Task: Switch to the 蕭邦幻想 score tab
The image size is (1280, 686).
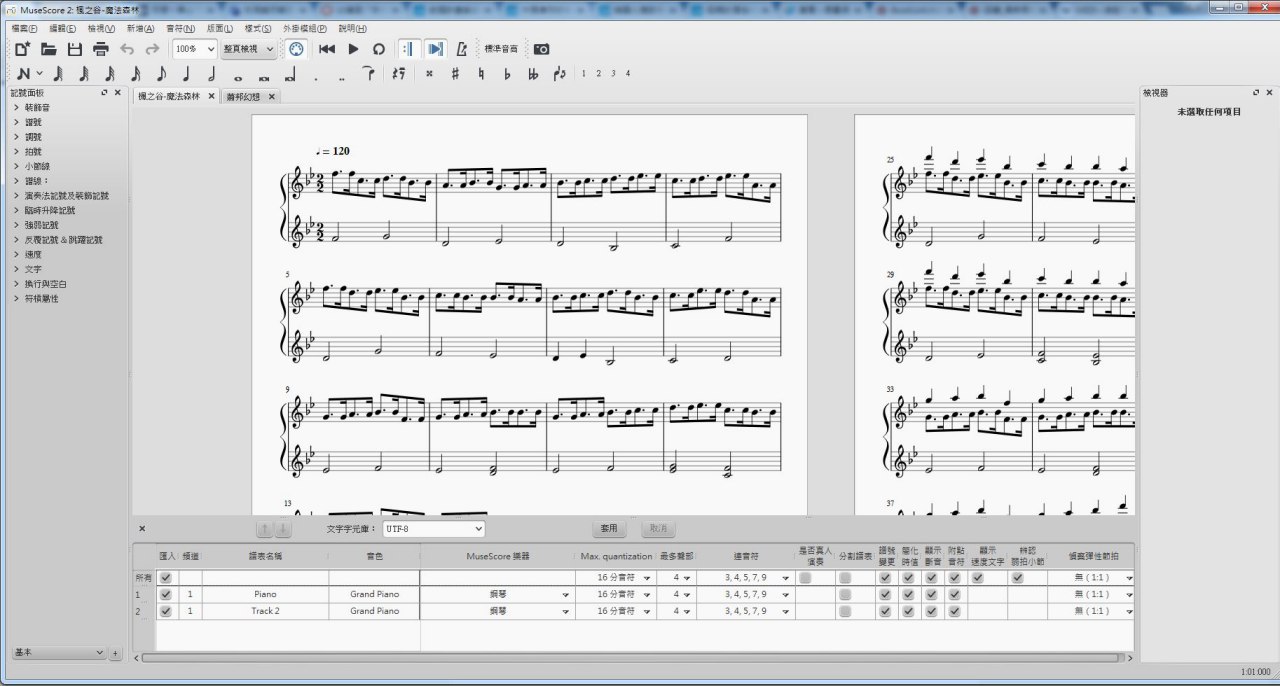Action: (x=244, y=97)
